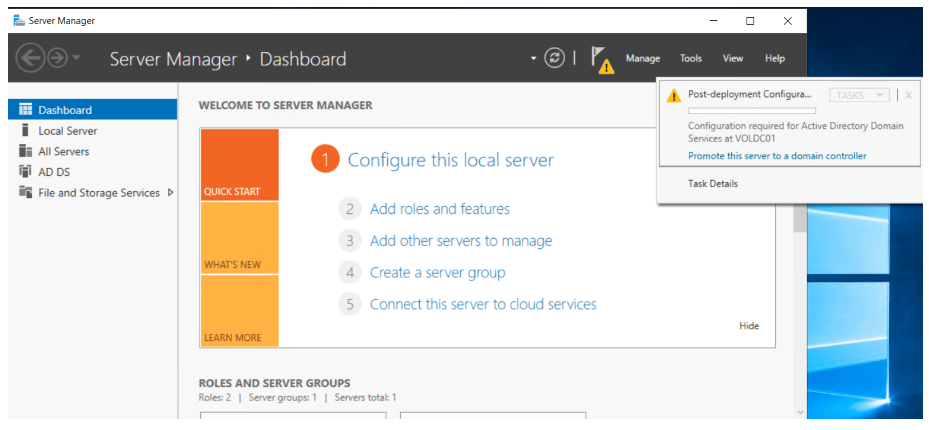
Task: Select All Servers in navigation pane
Action: point(63,152)
